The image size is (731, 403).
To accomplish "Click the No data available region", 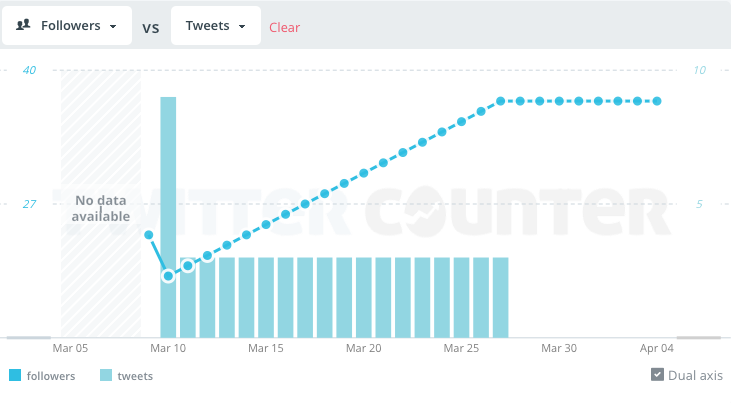I will [101, 208].
